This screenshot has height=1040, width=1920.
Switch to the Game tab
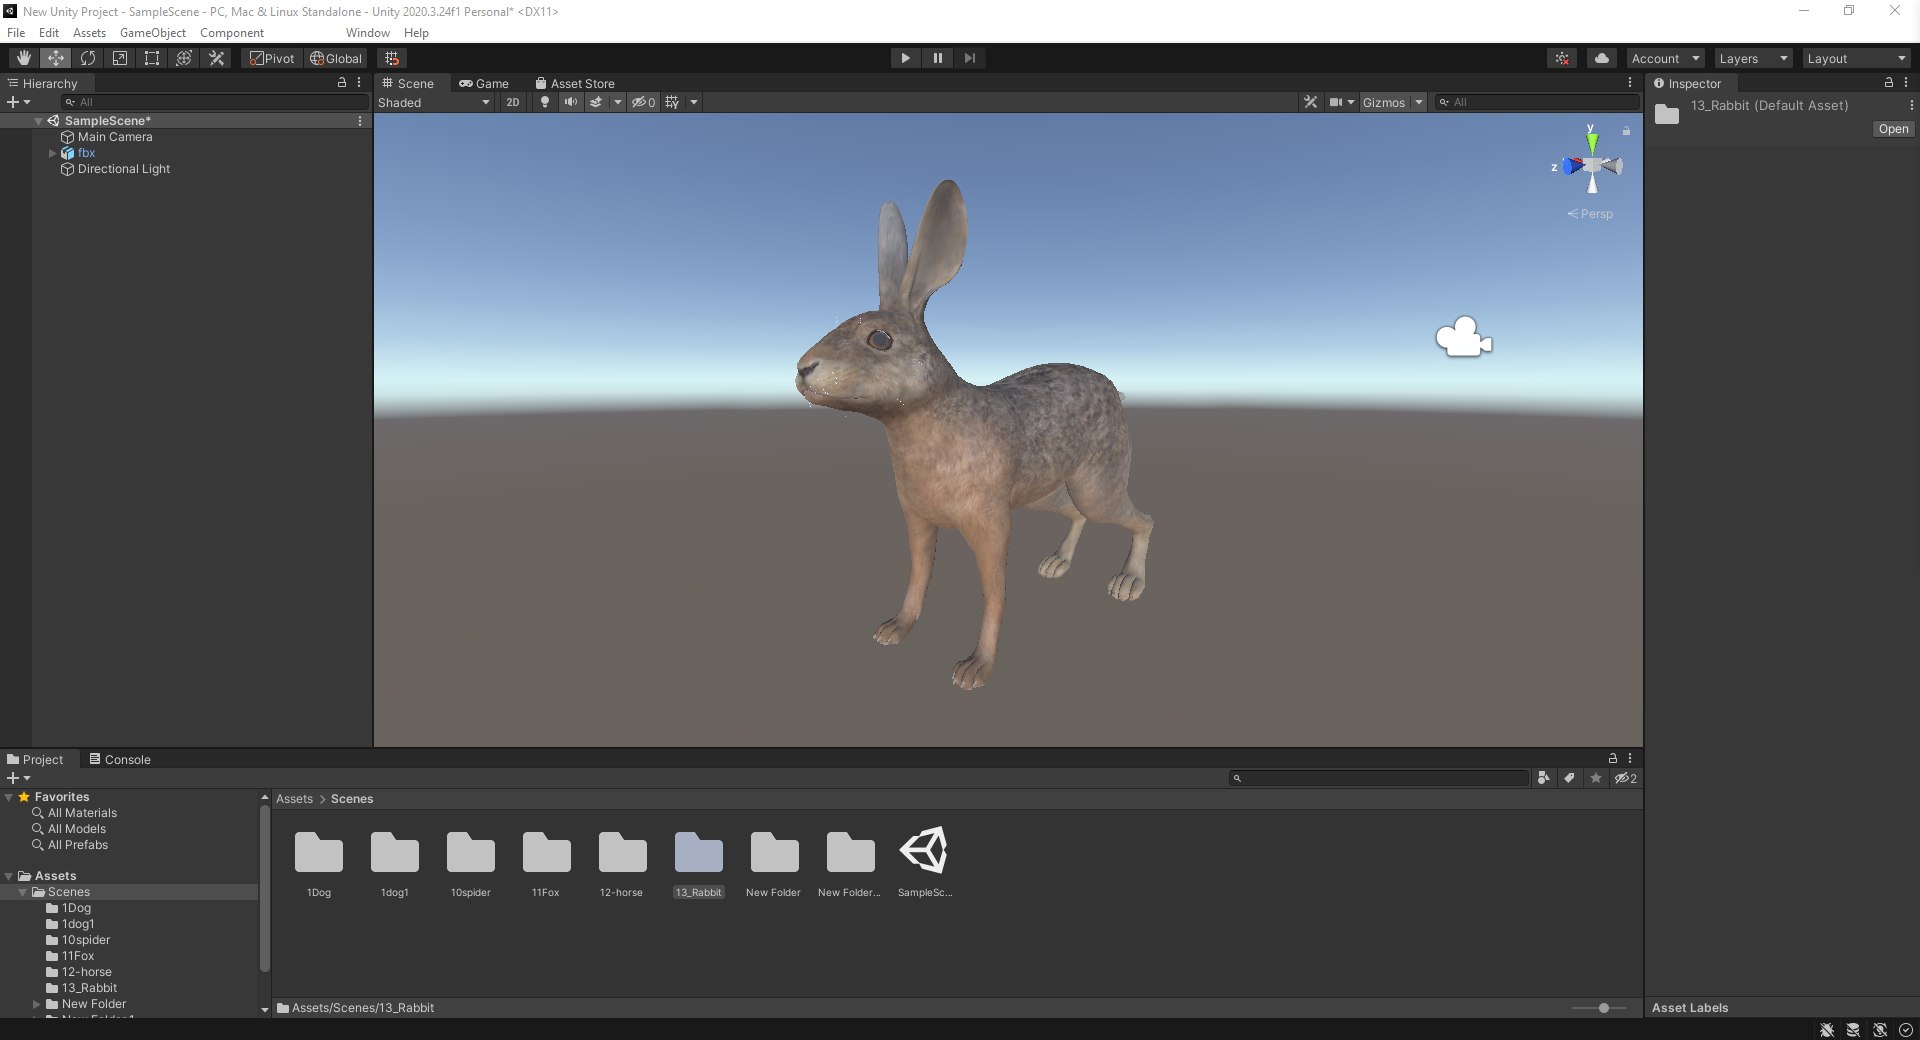[484, 84]
